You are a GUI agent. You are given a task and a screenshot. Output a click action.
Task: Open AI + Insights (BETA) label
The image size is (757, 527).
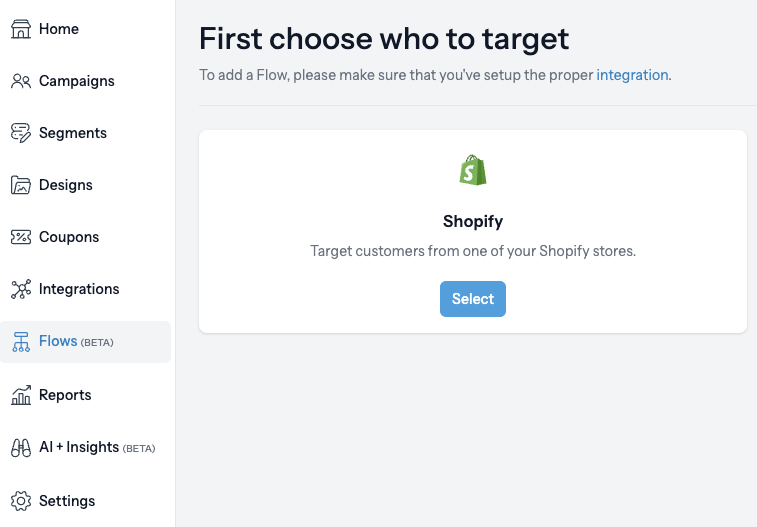tap(97, 447)
